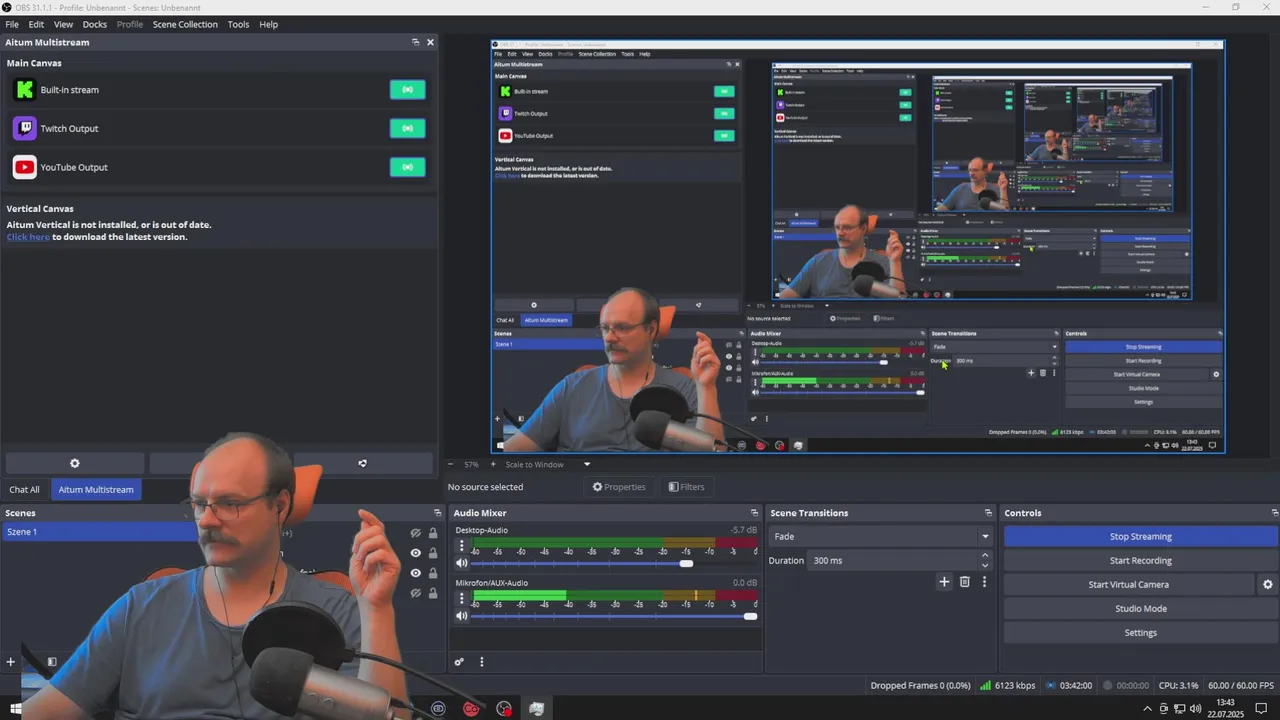Follow 'Click here' Aitum Vertical download link
Image resolution: width=1280 pixels, height=720 pixels.
coord(28,237)
